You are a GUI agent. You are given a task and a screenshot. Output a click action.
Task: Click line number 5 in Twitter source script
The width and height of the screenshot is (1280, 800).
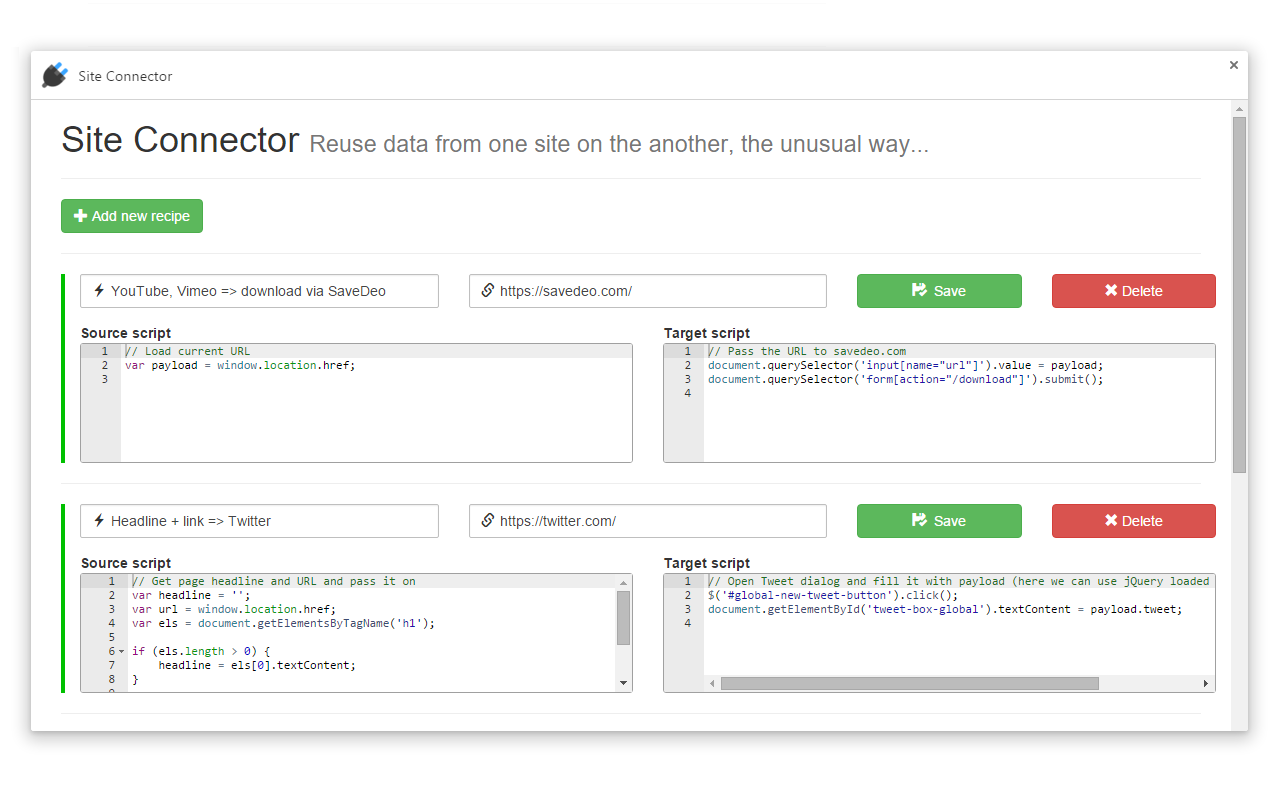tap(111, 637)
